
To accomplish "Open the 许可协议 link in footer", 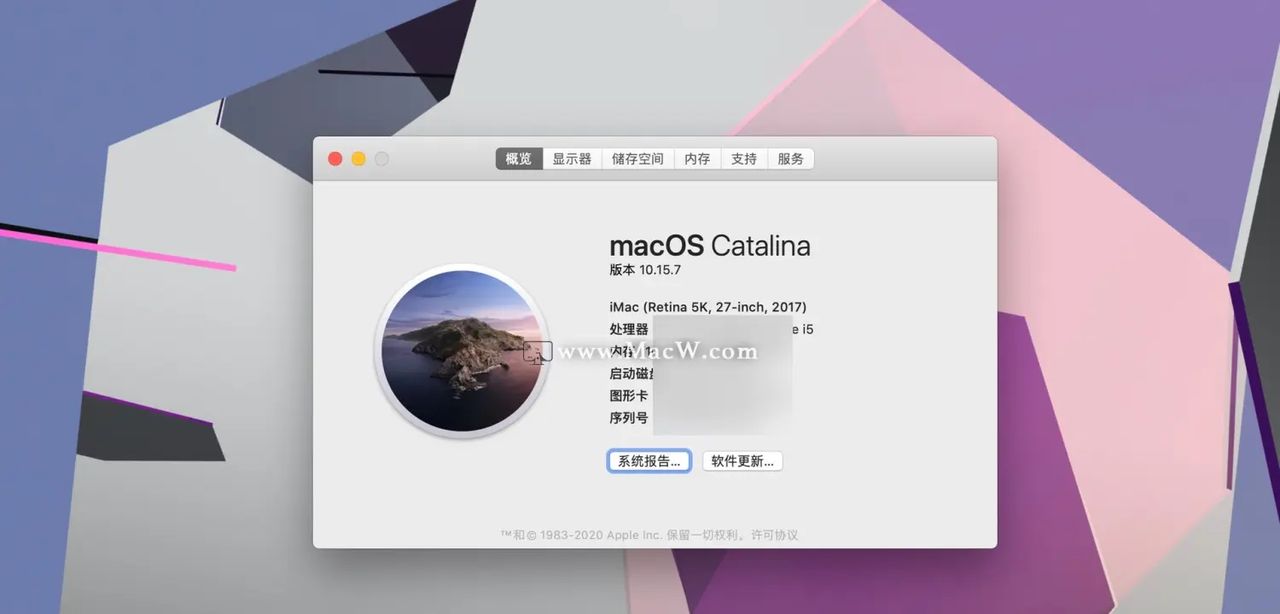I will 775,535.
